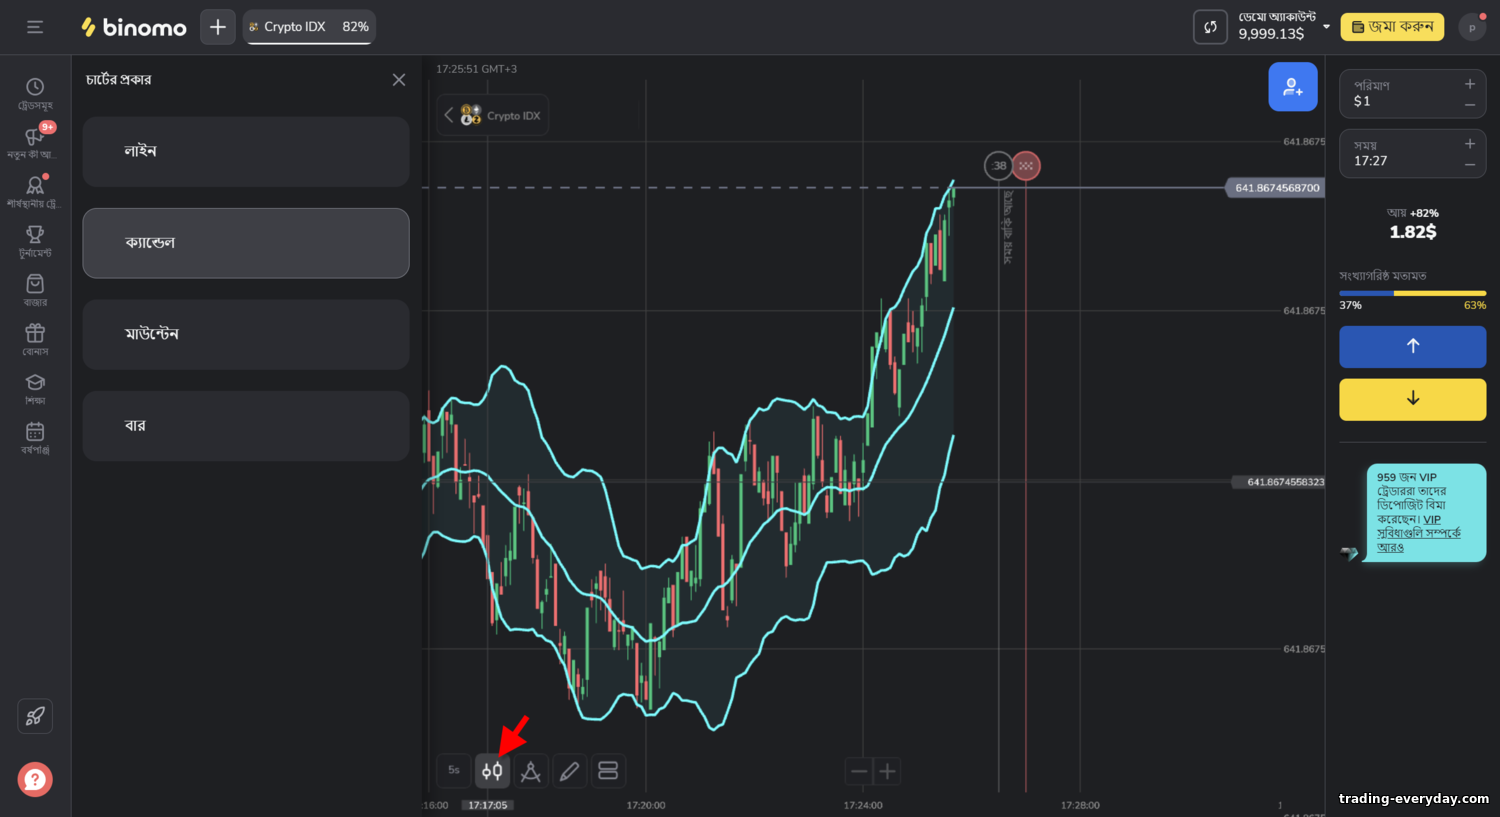Add a new asset tab

[218, 27]
